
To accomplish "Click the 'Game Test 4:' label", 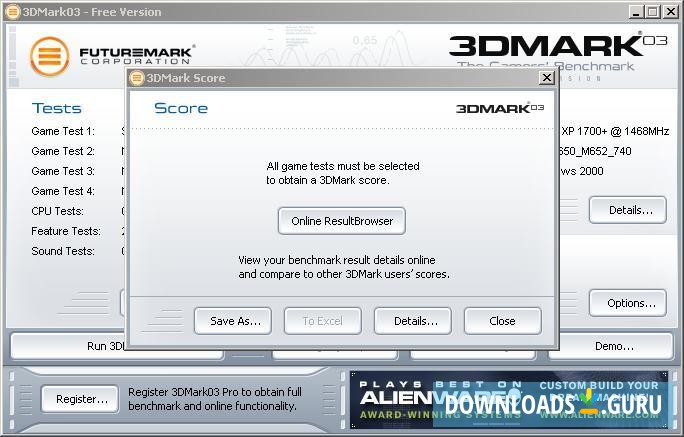I will [63, 191].
